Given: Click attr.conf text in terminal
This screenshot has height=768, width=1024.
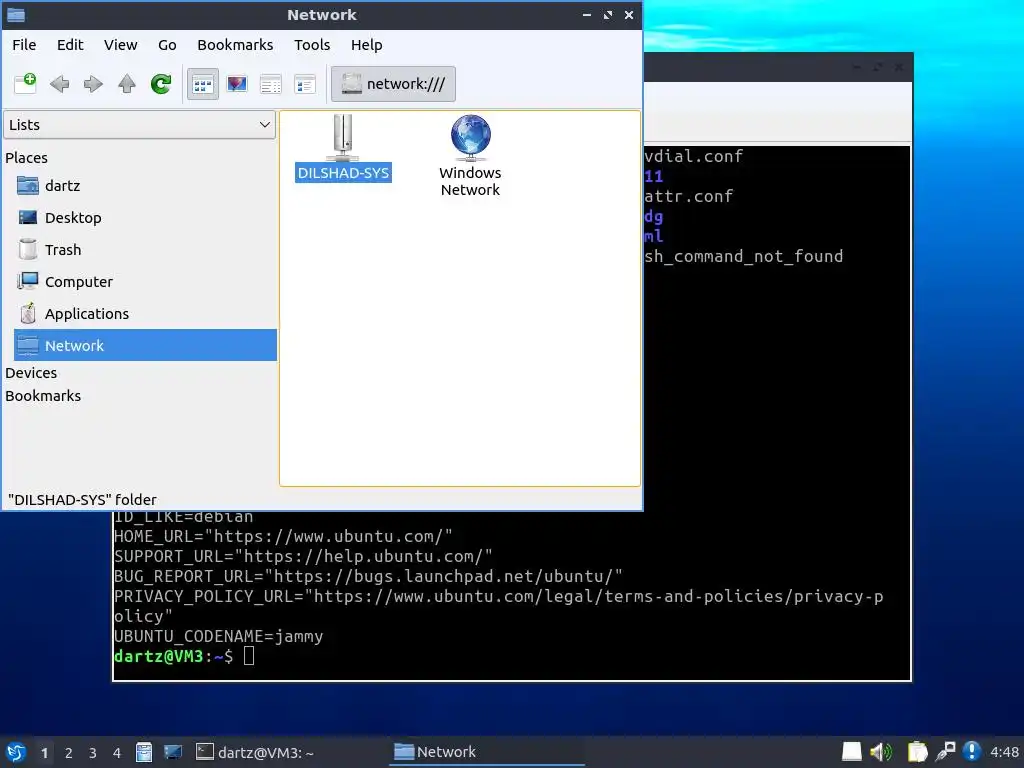Looking at the screenshot, I should point(689,196).
